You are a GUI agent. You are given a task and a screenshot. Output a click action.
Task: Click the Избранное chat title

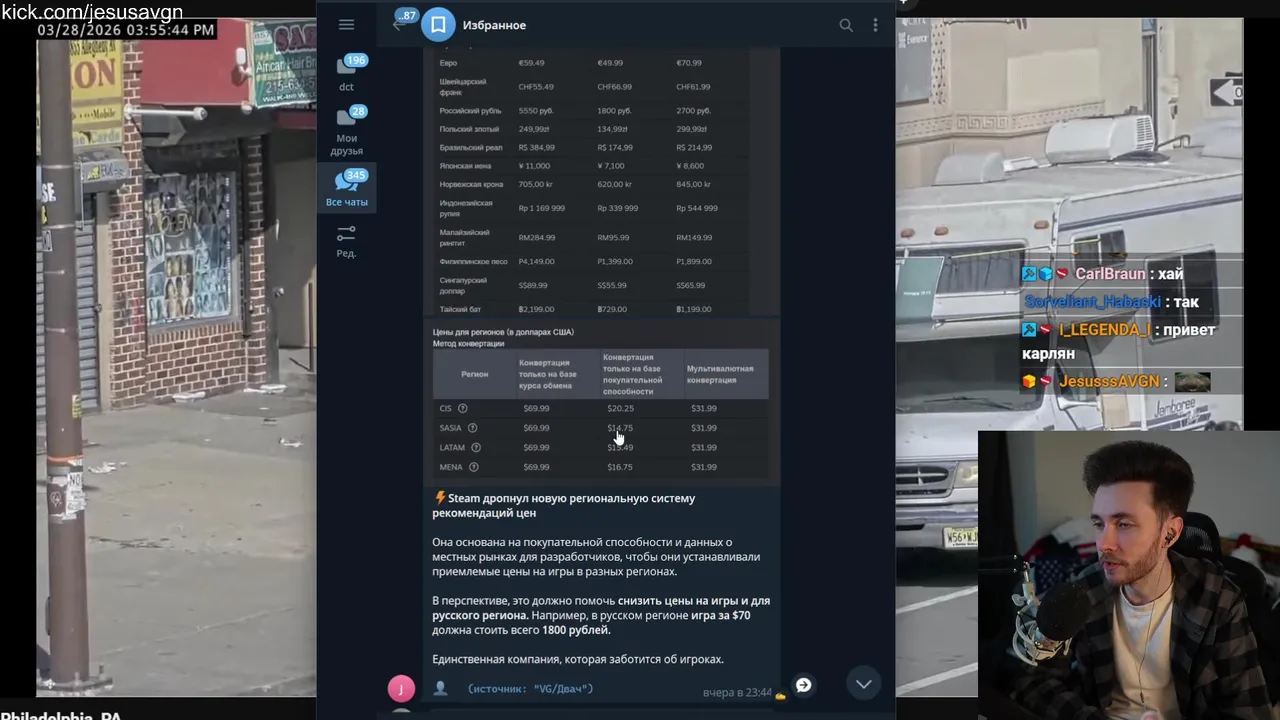494,25
